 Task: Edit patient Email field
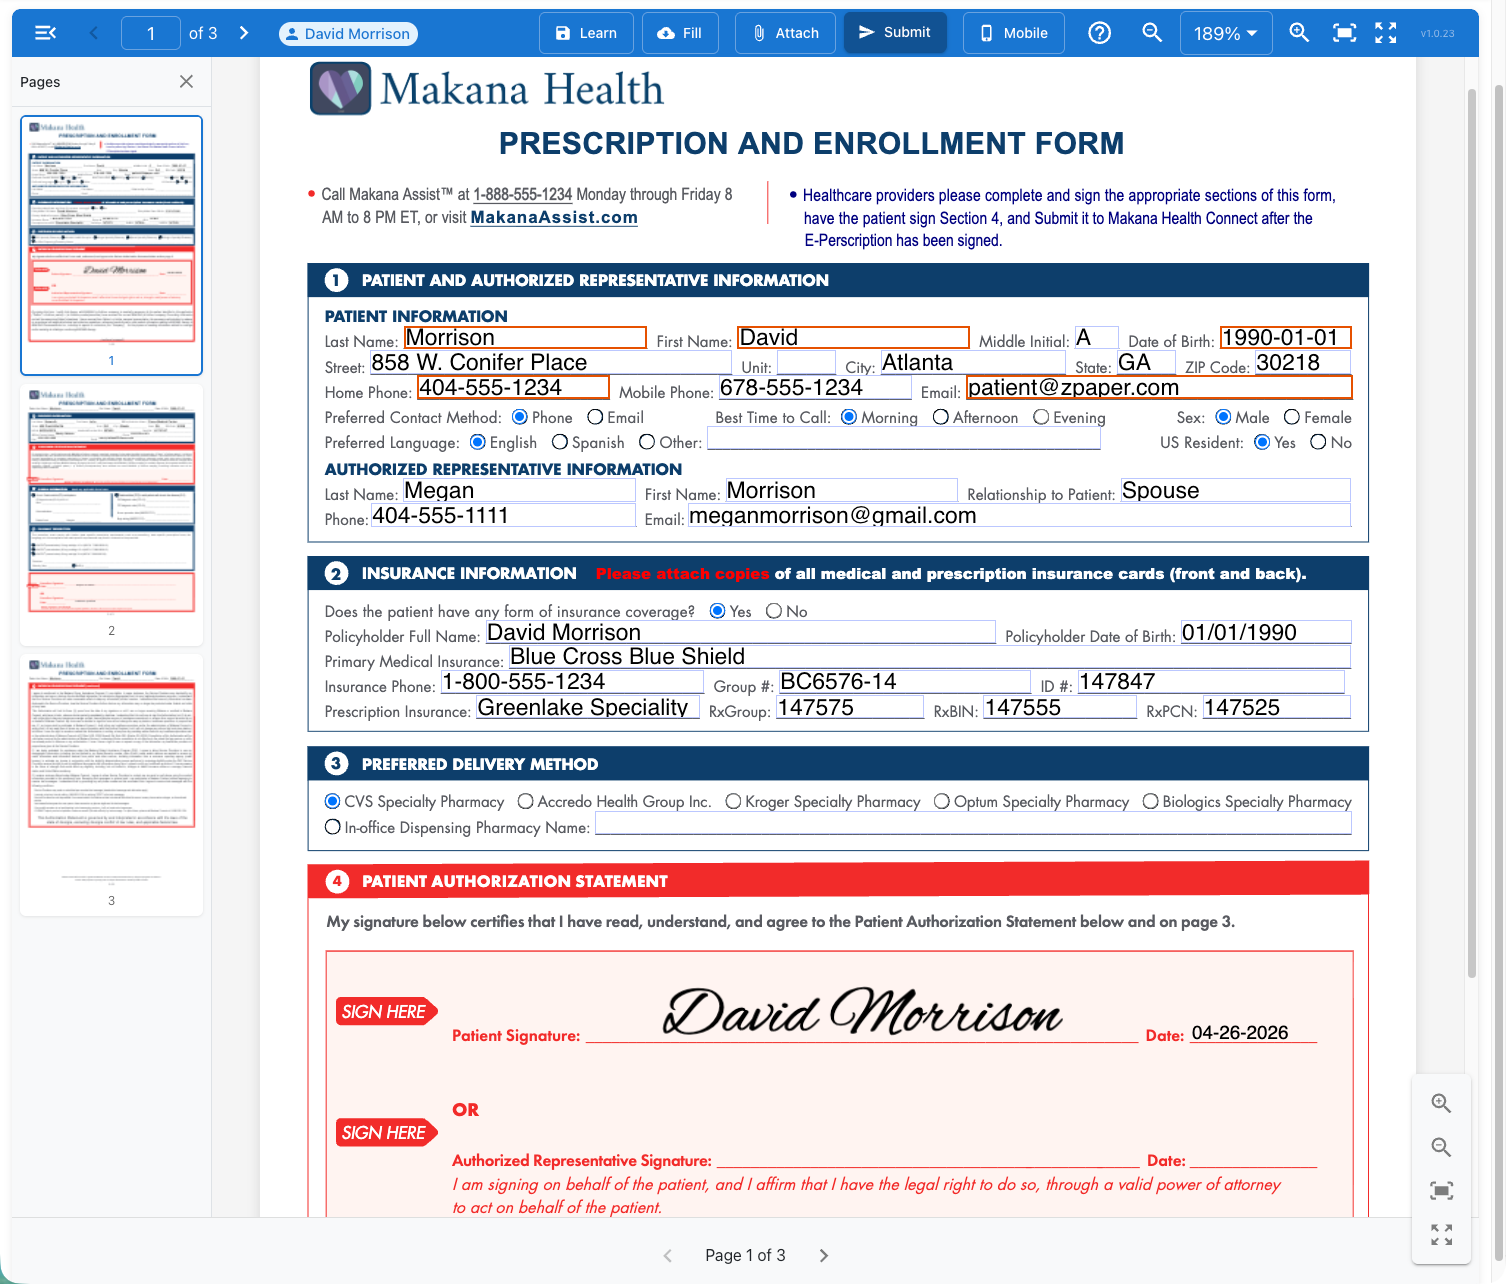click(1159, 388)
